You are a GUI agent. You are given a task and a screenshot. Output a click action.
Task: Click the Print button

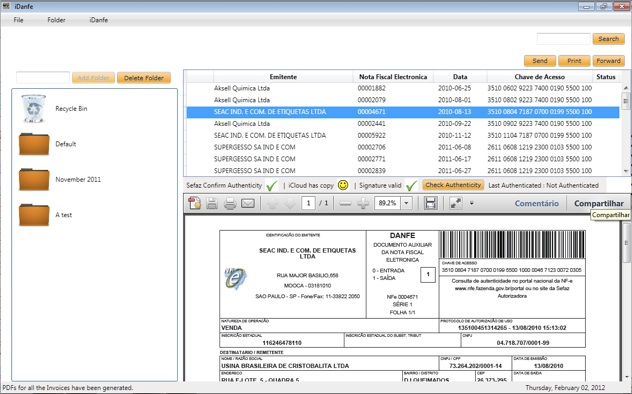[x=574, y=61]
